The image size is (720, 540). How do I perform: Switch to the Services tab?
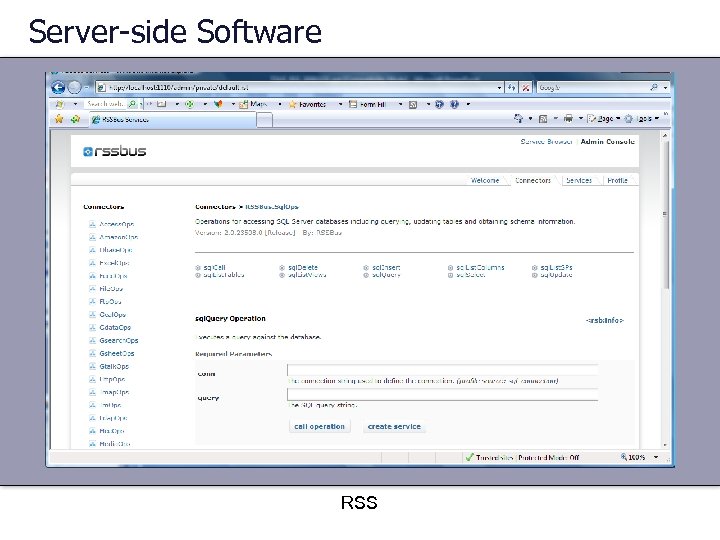point(579,180)
